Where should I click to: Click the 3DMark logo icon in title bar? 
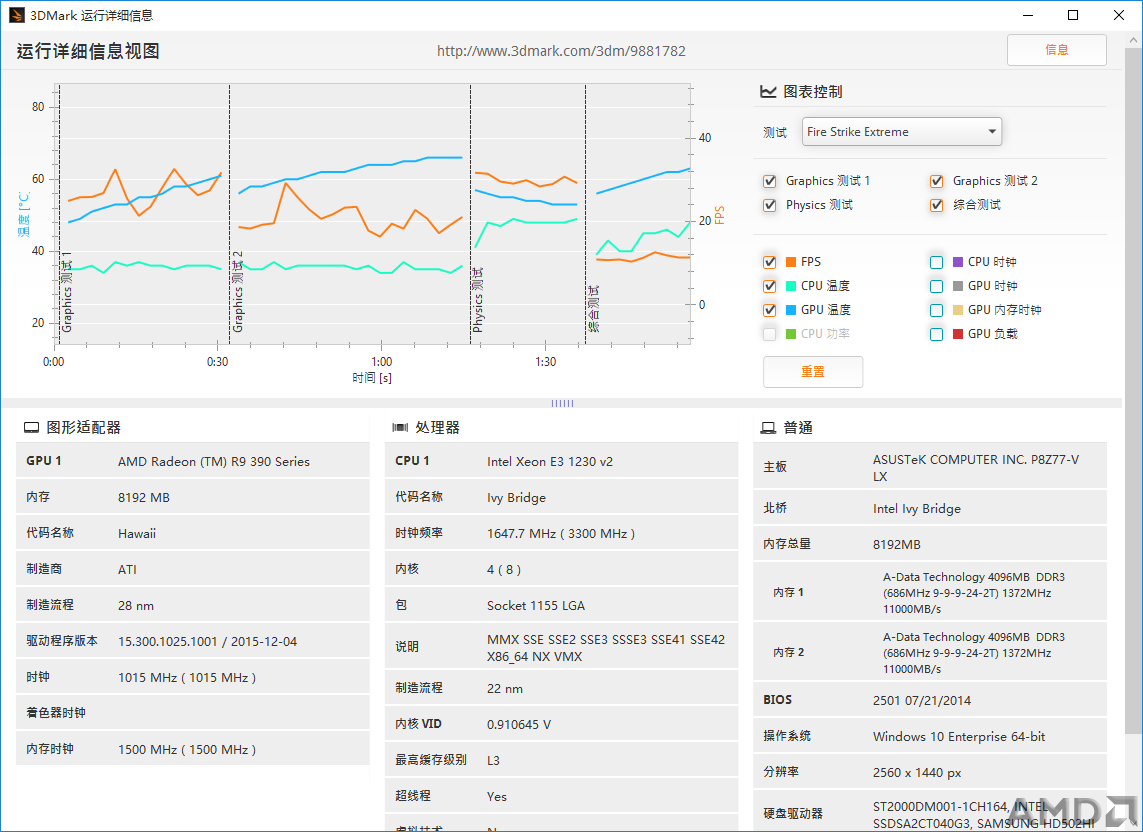[17, 15]
